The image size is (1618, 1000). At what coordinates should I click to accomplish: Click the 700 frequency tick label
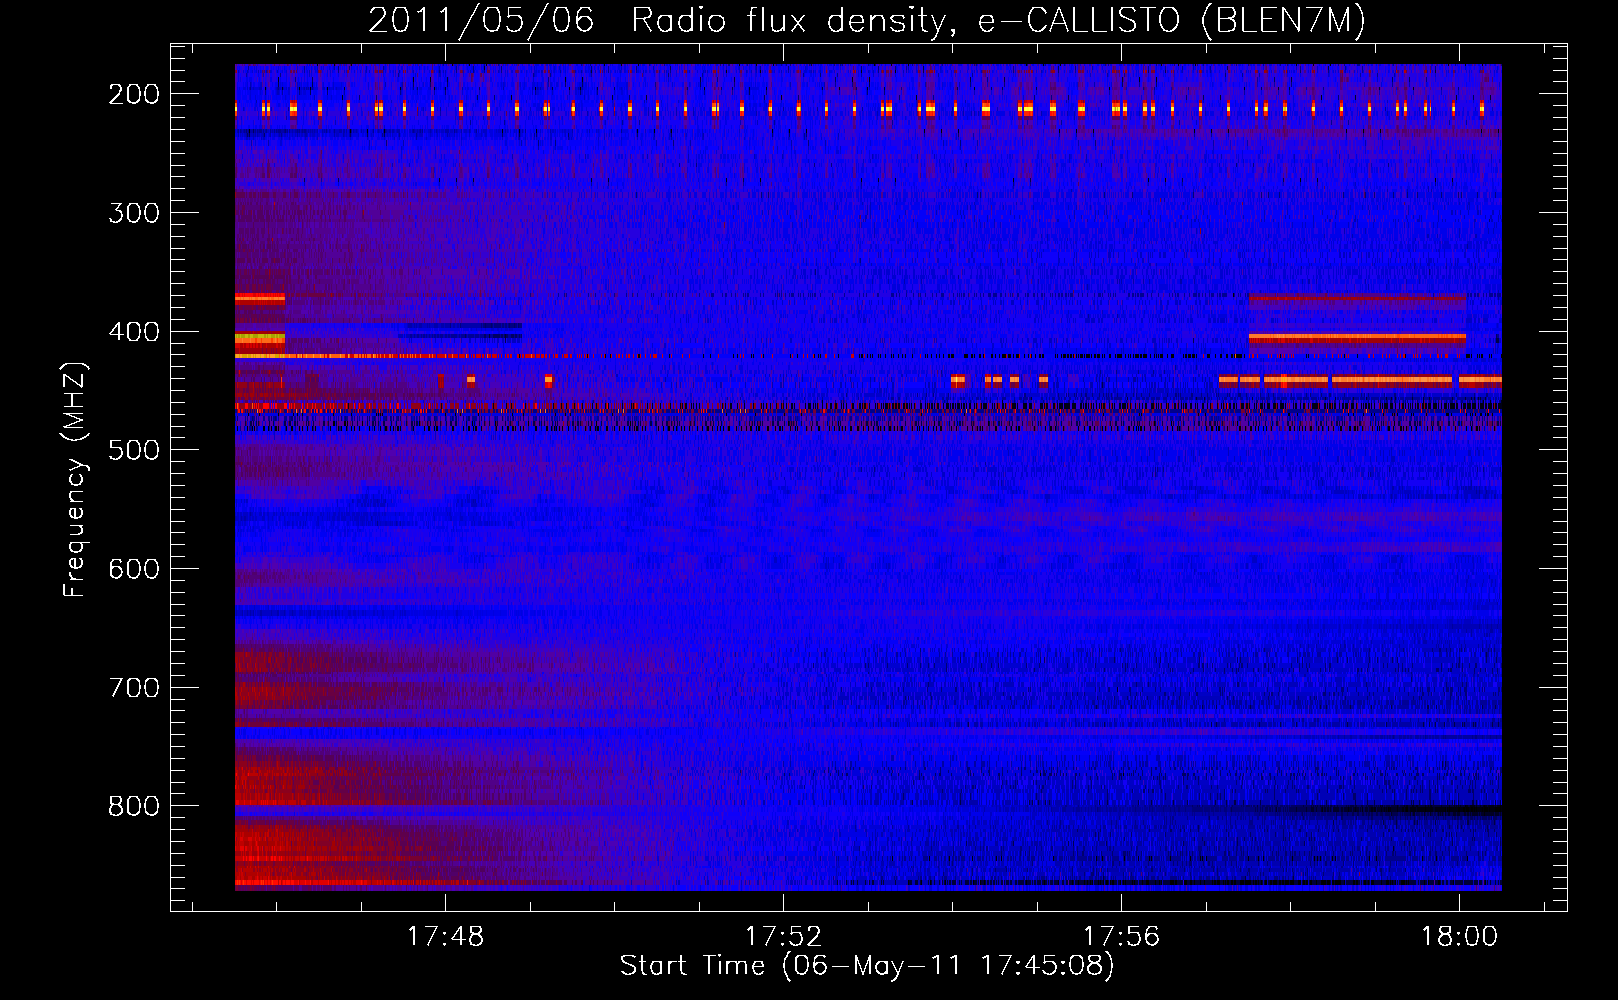tap(134, 688)
